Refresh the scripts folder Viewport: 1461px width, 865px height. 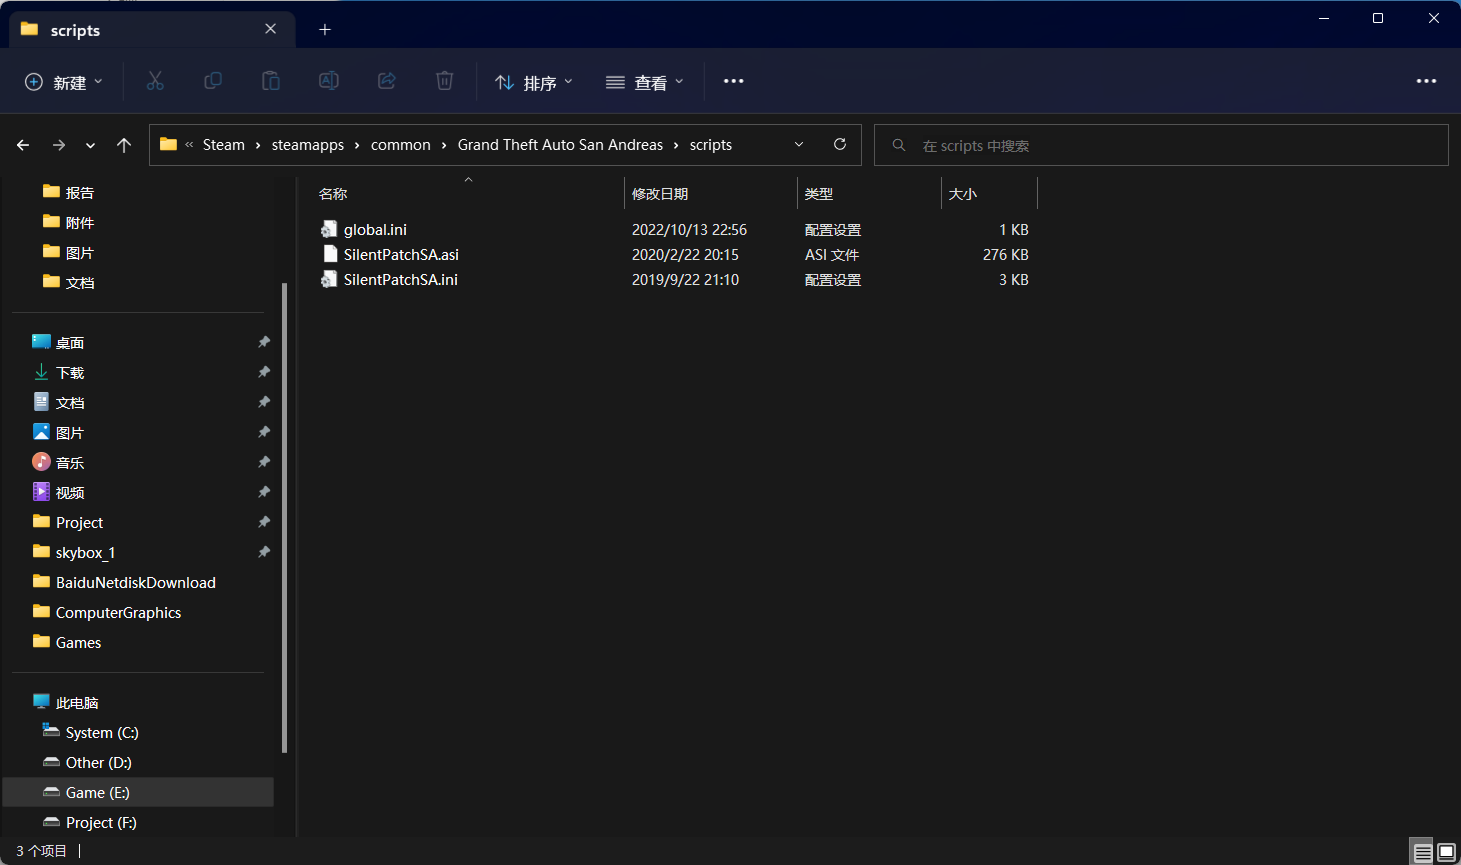pyautogui.click(x=840, y=144)
